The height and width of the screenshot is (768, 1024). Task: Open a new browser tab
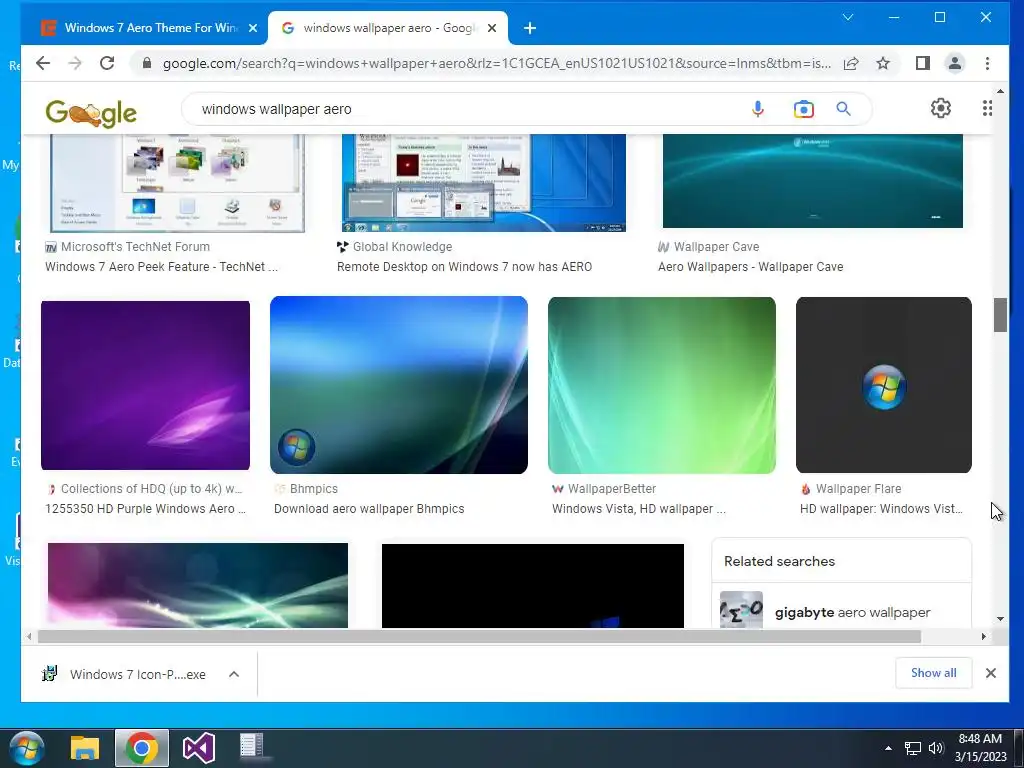click(530, 28)
